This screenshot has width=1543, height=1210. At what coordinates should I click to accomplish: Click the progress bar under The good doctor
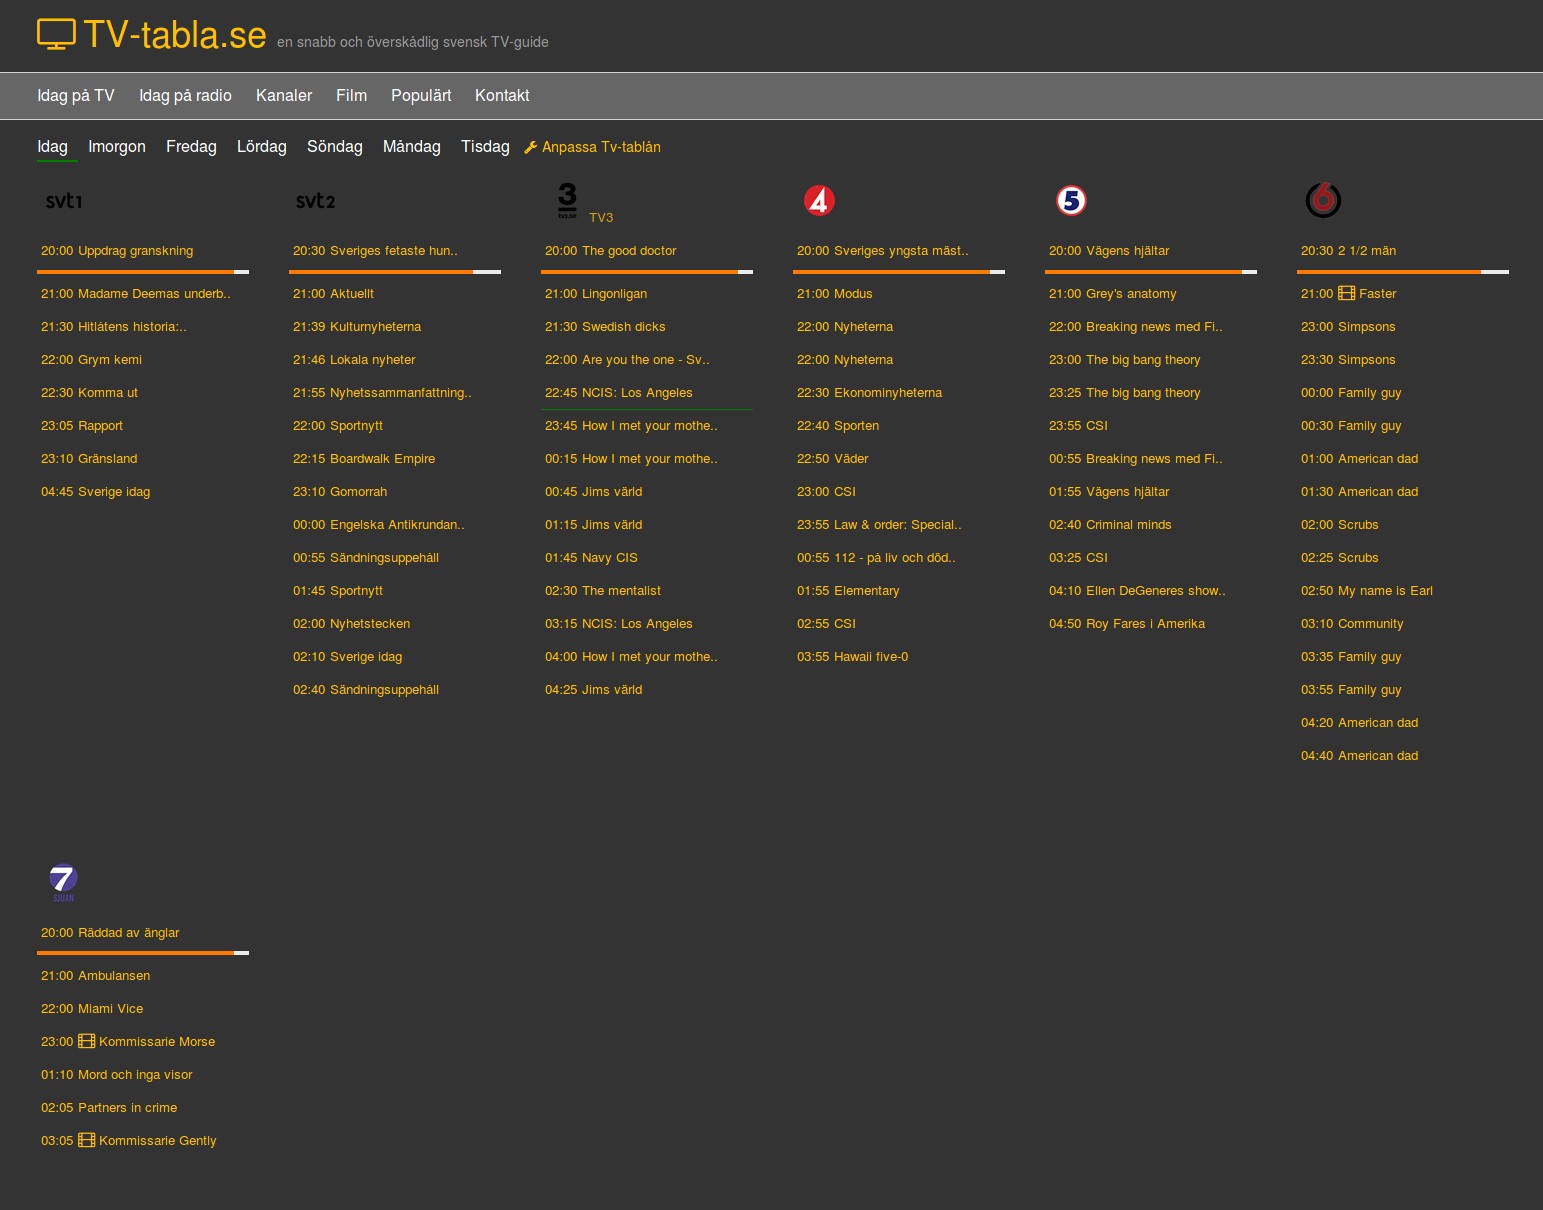pyautogui.click(x=647, y=272)
